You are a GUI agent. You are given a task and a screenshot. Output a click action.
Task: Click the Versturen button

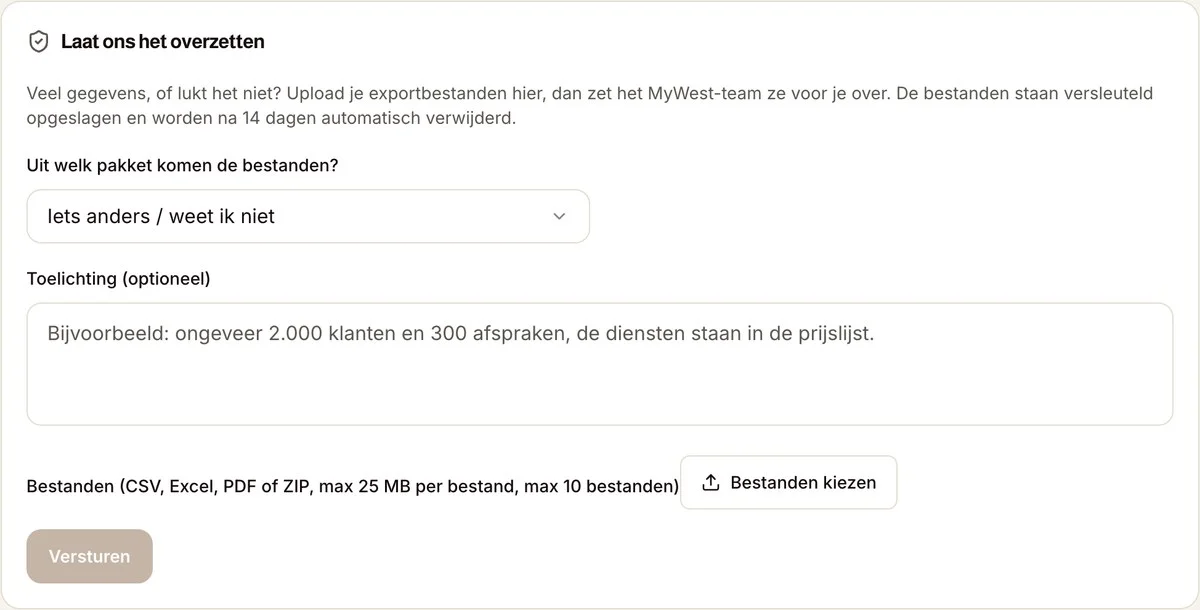point(90,556)
